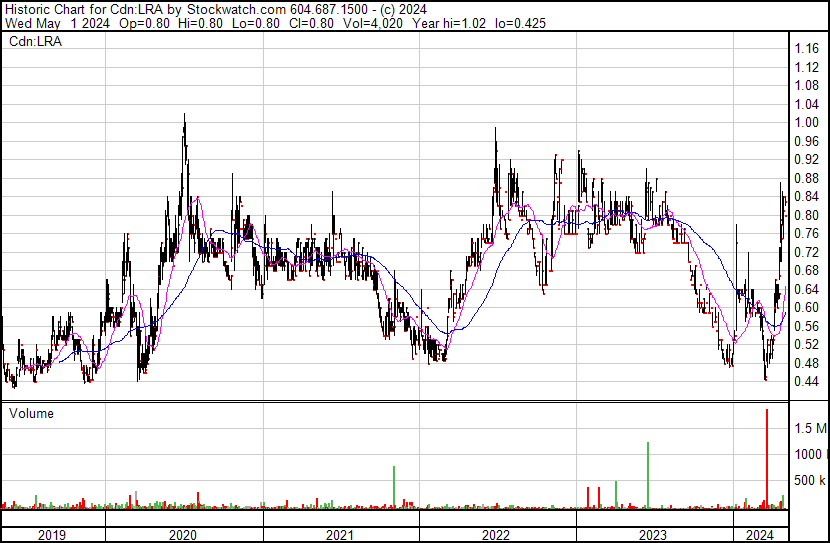Click the 'Vol=4,020' value in header

[x=373, y=23]
